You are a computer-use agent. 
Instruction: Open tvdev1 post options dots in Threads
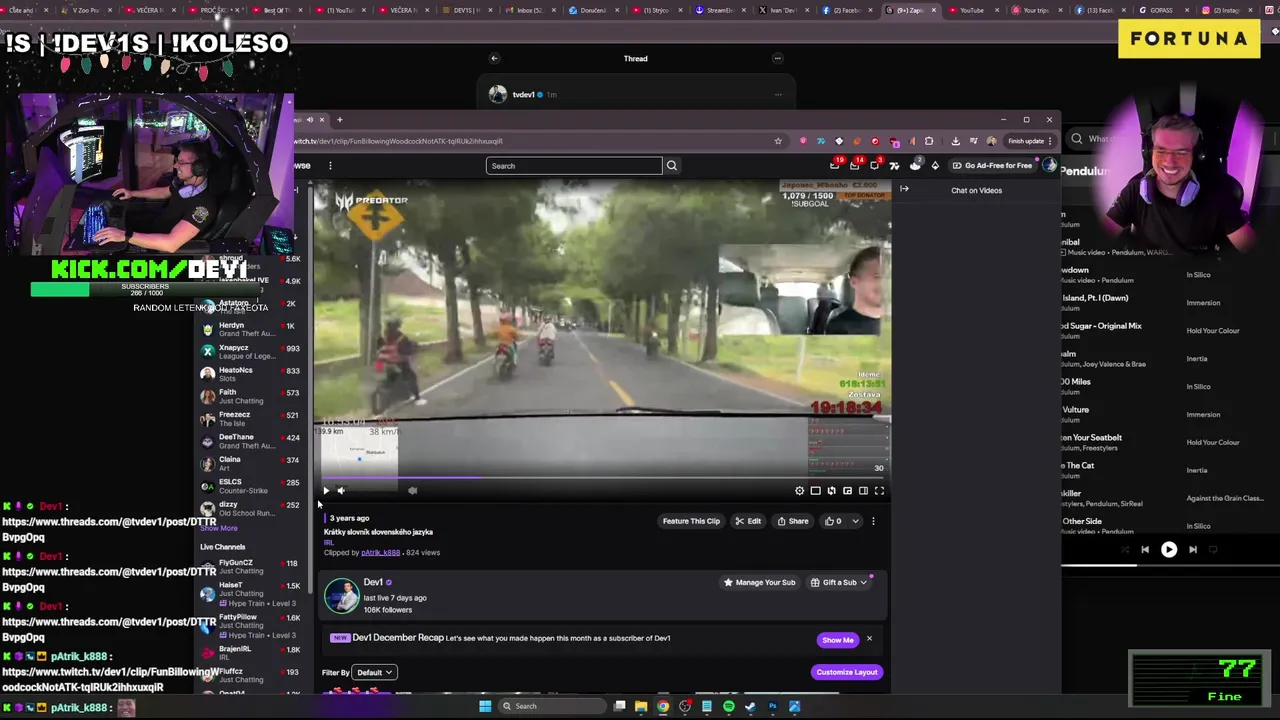coord(778,94)
